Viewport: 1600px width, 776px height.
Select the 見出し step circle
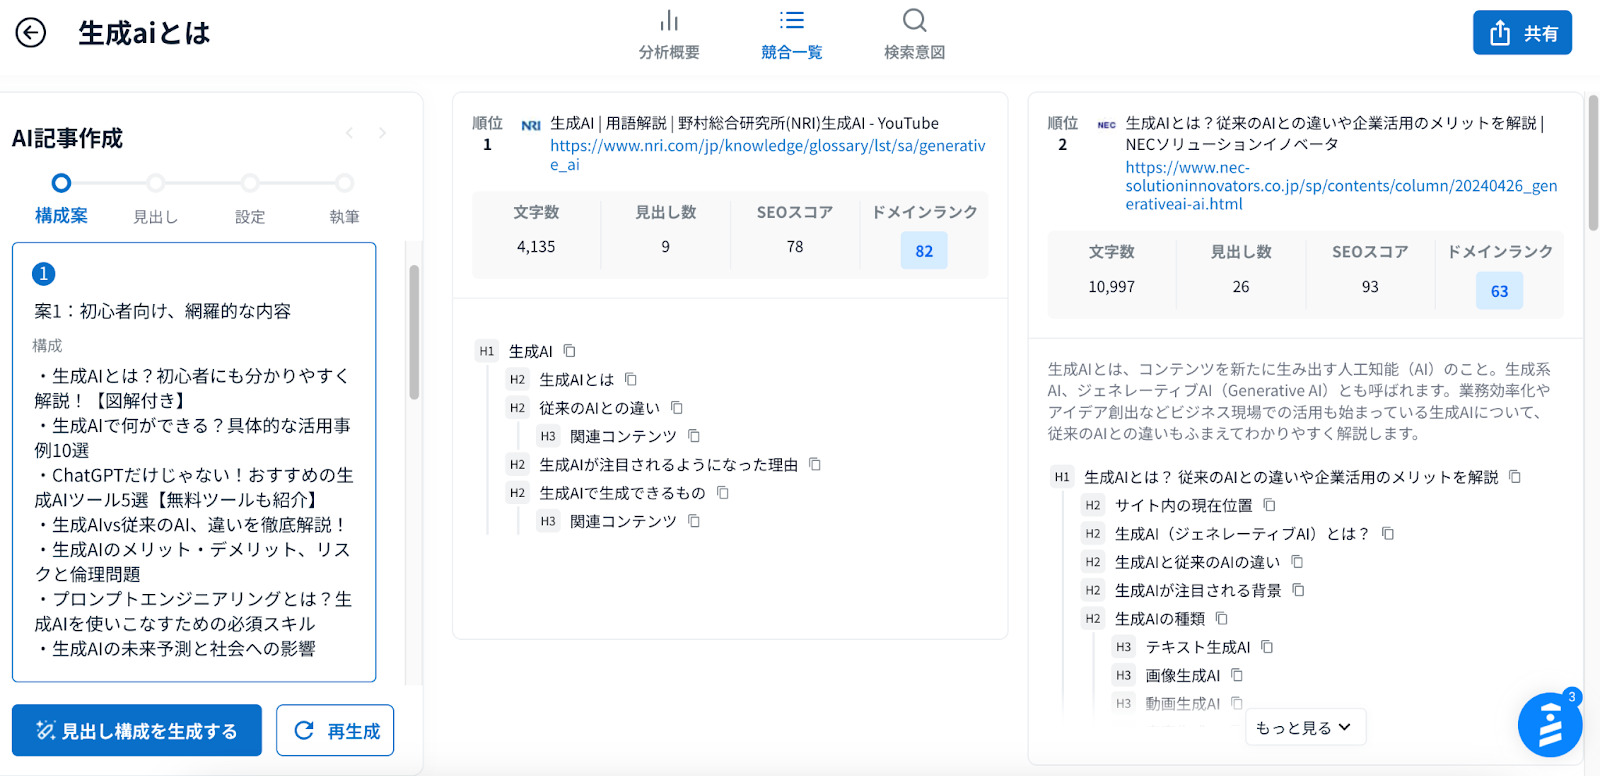155,183
